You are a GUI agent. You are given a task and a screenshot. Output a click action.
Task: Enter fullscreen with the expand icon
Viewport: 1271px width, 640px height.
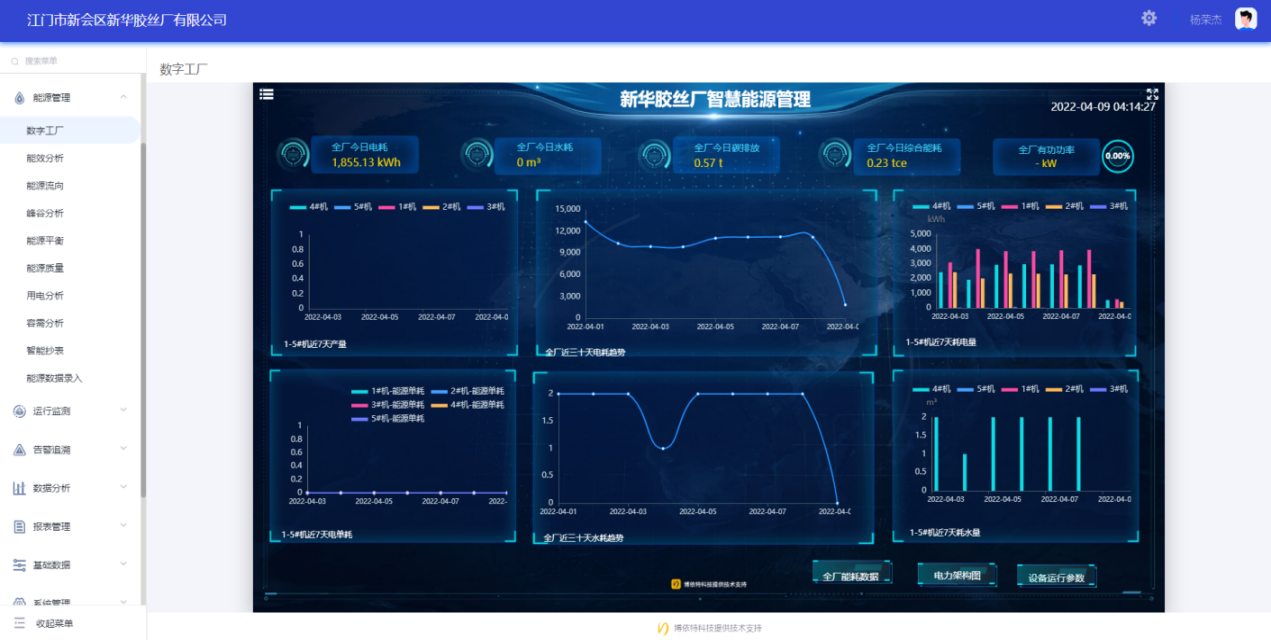click(1152, 94)
